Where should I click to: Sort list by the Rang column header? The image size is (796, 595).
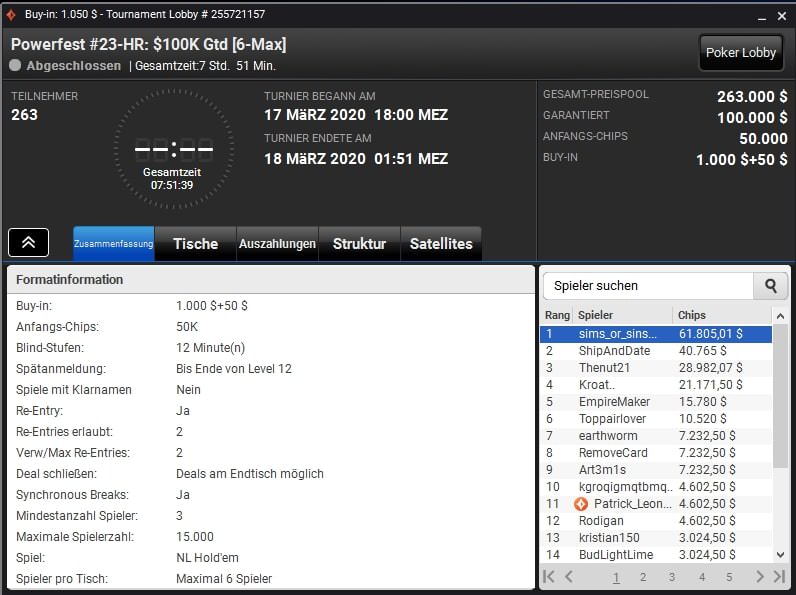pyautogui.click(x=557, y=315)
